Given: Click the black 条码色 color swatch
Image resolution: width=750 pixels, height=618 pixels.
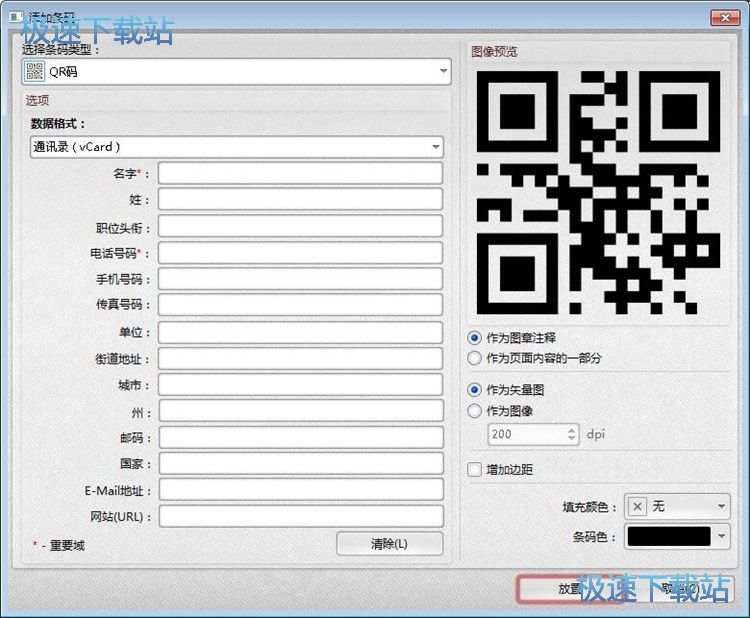Looking at the screenshot, I should coord(669,537).
